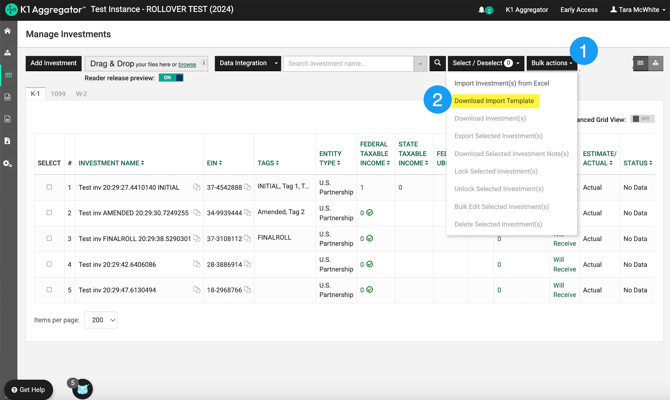The height and width of the screenshot is (400, 670).
Task: Click copy icon beside Test inv FINALROLL name
Action: tap(197, 239)
